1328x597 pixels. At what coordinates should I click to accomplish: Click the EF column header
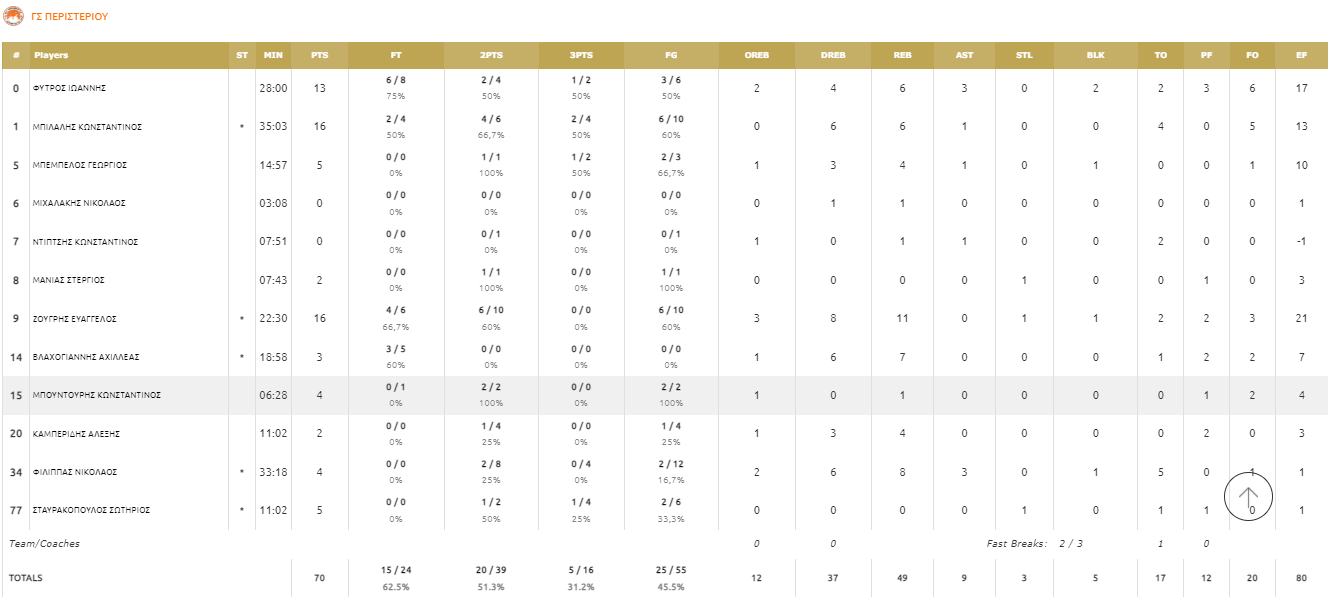[1302, 55]
